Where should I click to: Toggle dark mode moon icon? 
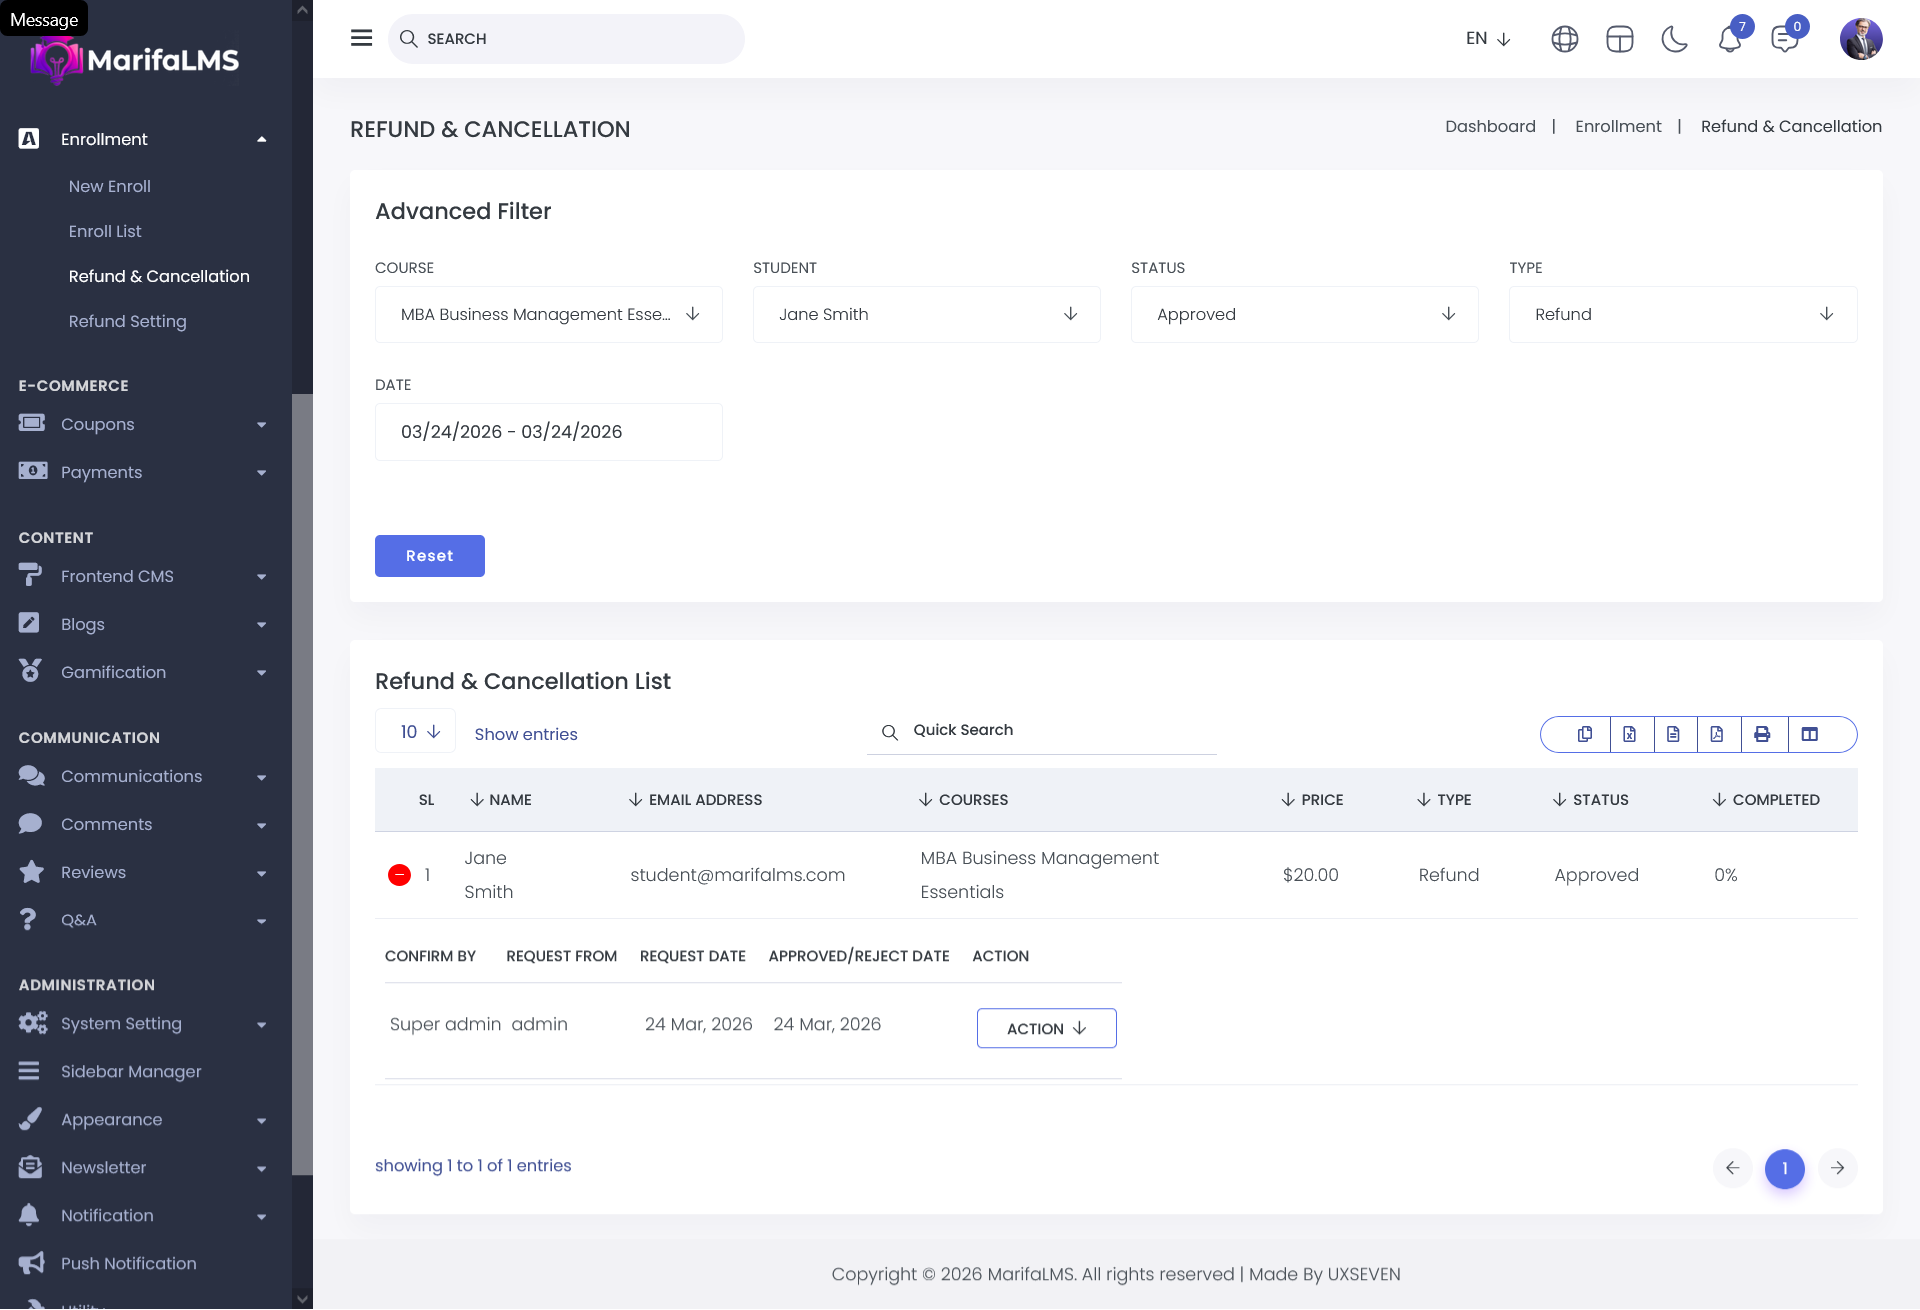tap(1674, 39)
